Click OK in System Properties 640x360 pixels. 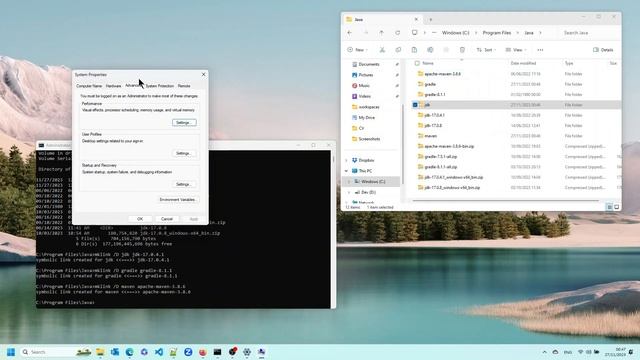click(x=140, y=219)
